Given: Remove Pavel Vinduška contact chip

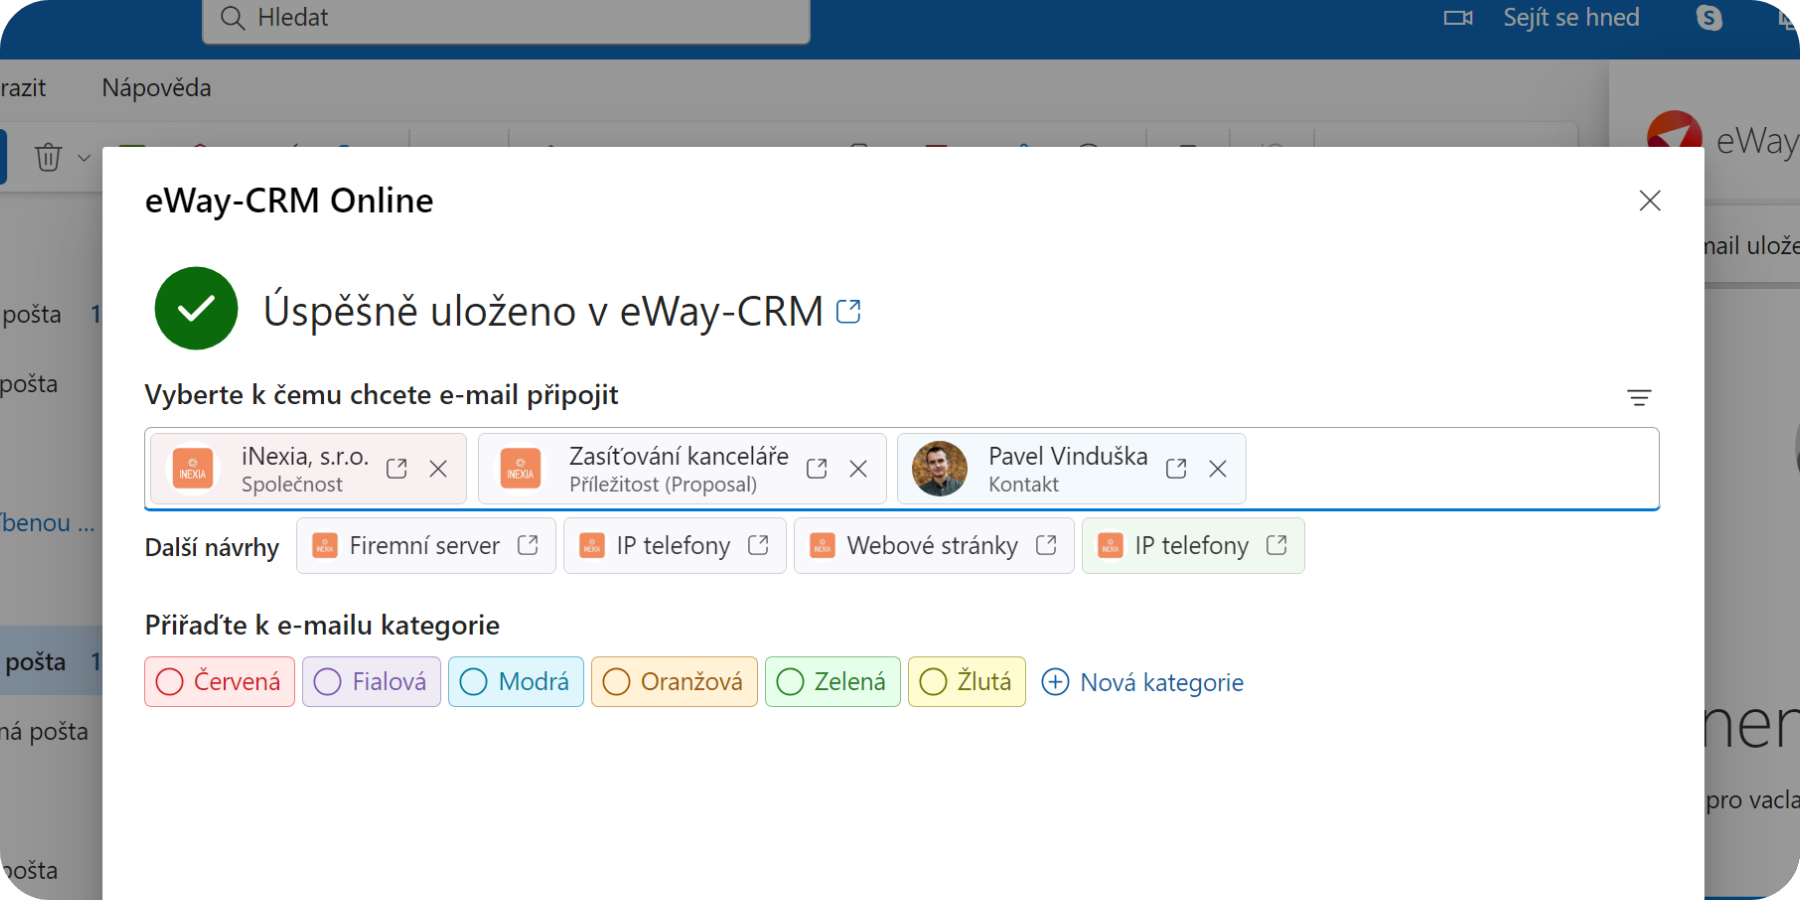Looking at the screenshot, I should (1217, 468).
